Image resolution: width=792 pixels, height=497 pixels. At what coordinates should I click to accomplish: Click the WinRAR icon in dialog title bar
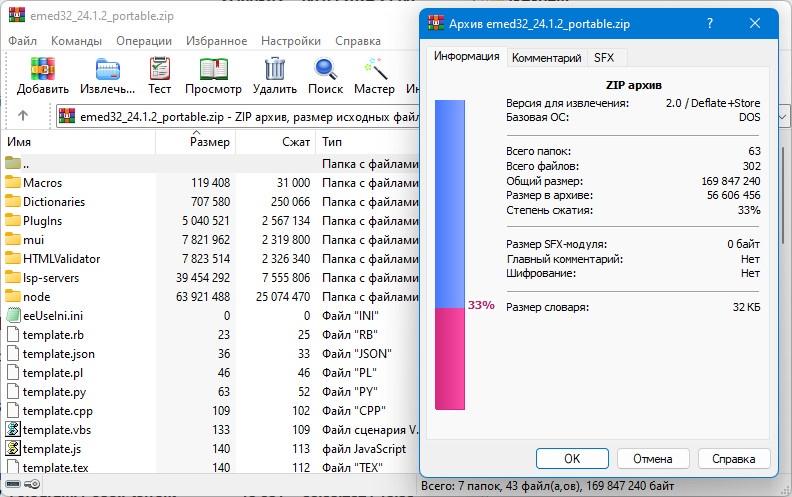click(435, 23)
